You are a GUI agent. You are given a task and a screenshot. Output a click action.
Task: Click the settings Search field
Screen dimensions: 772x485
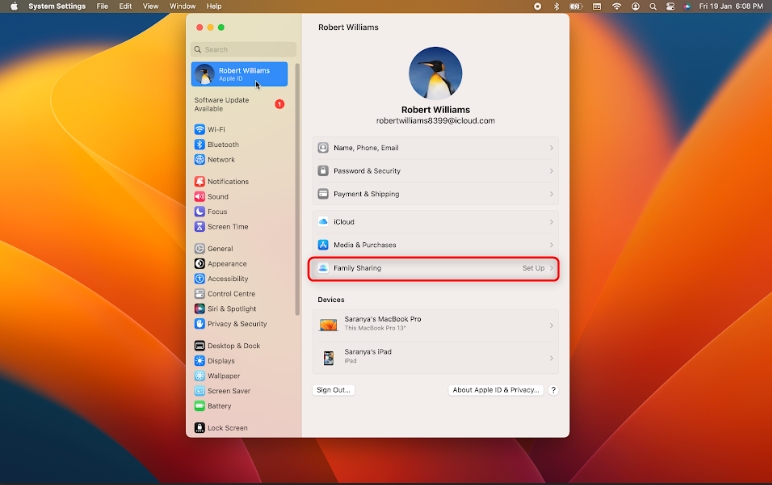243,49
